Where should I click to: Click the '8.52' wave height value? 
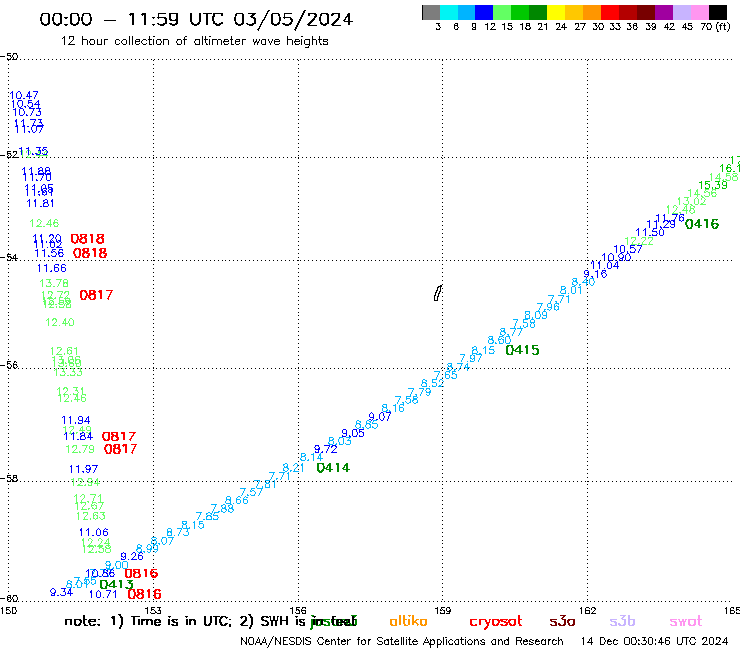432,383
